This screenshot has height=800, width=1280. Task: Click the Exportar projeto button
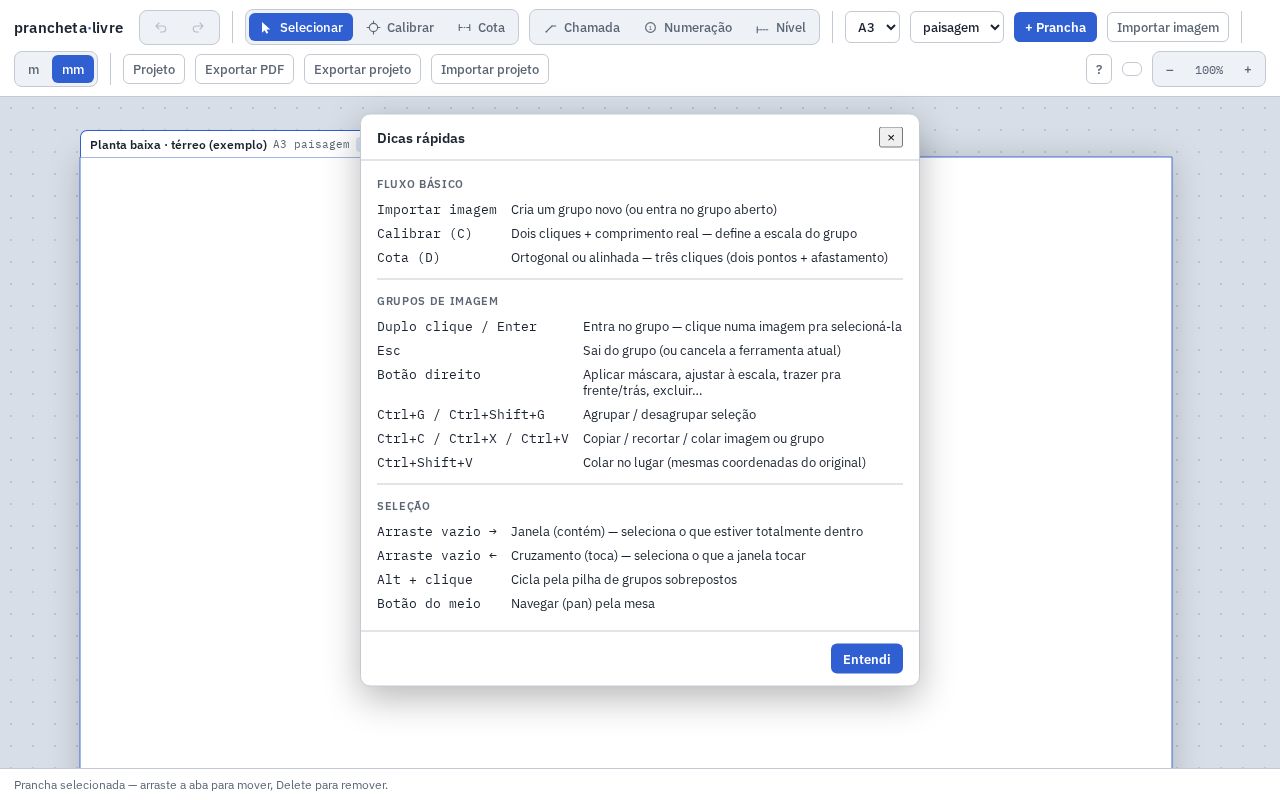tap(362, 69)
